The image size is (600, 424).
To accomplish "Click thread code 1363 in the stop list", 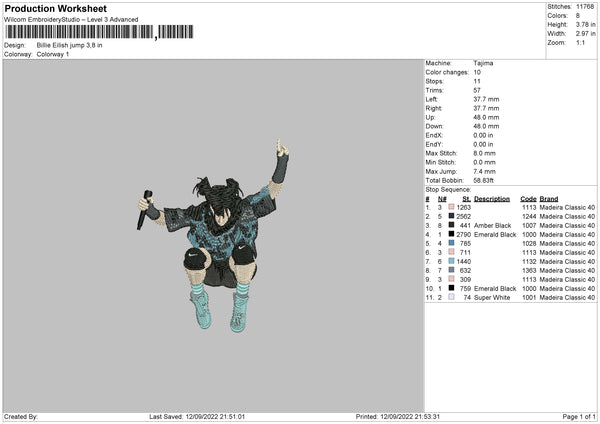I will click(529, 270).
